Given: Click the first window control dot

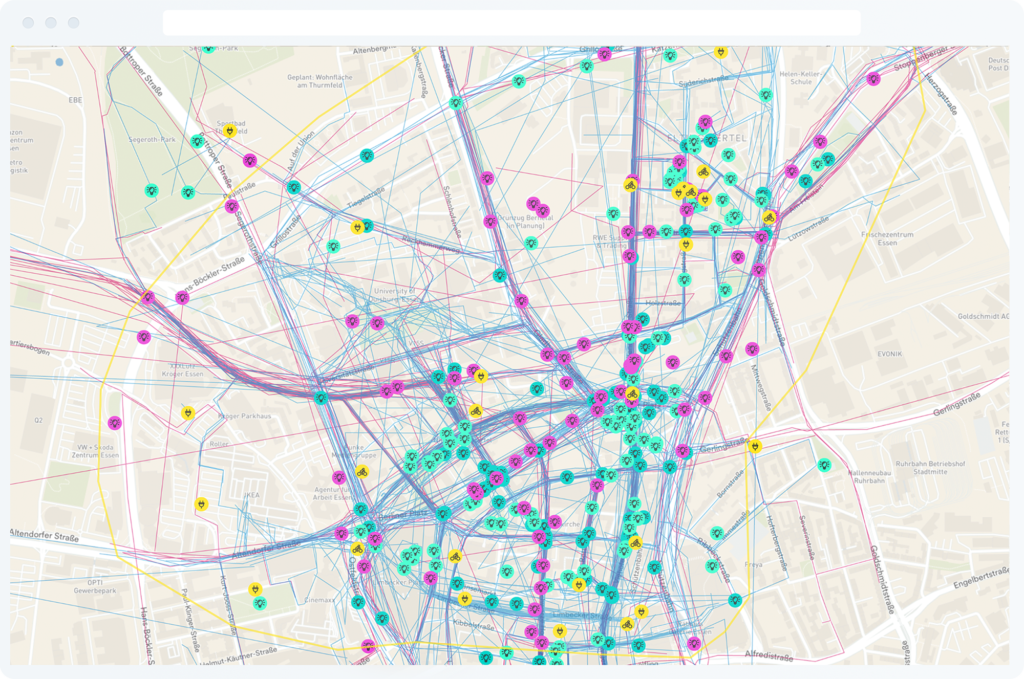Looking at the screenshot, I should (28, 22).
